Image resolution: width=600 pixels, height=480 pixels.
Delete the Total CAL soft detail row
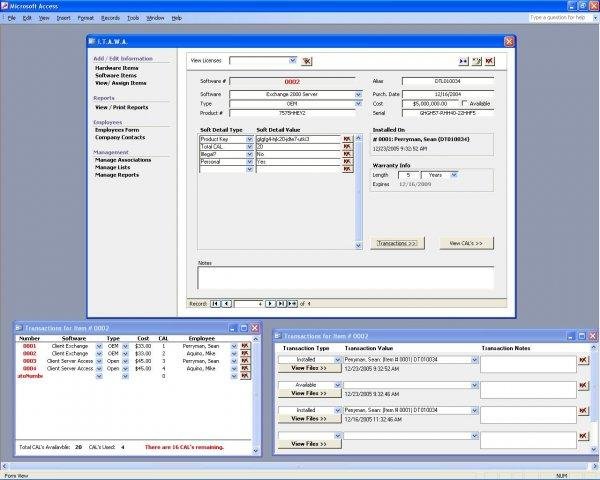347,147
